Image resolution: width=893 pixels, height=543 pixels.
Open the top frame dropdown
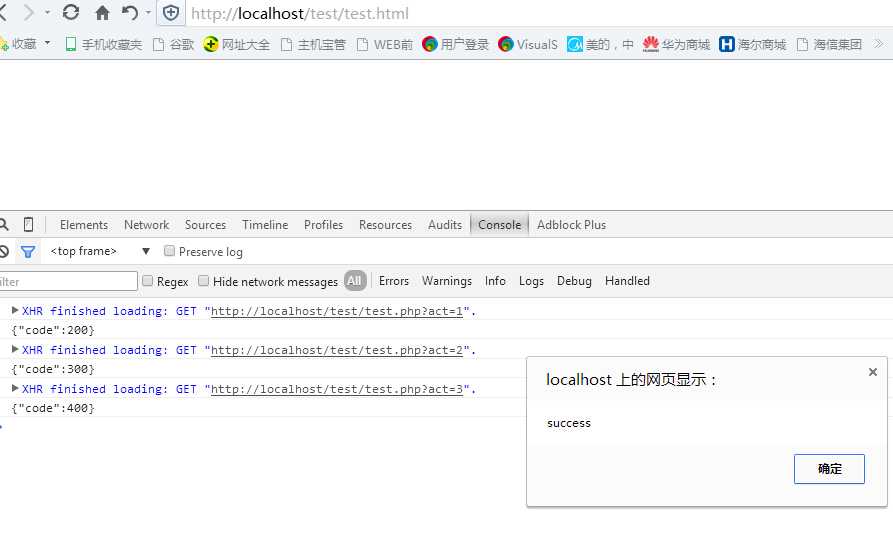pos(100,251)
